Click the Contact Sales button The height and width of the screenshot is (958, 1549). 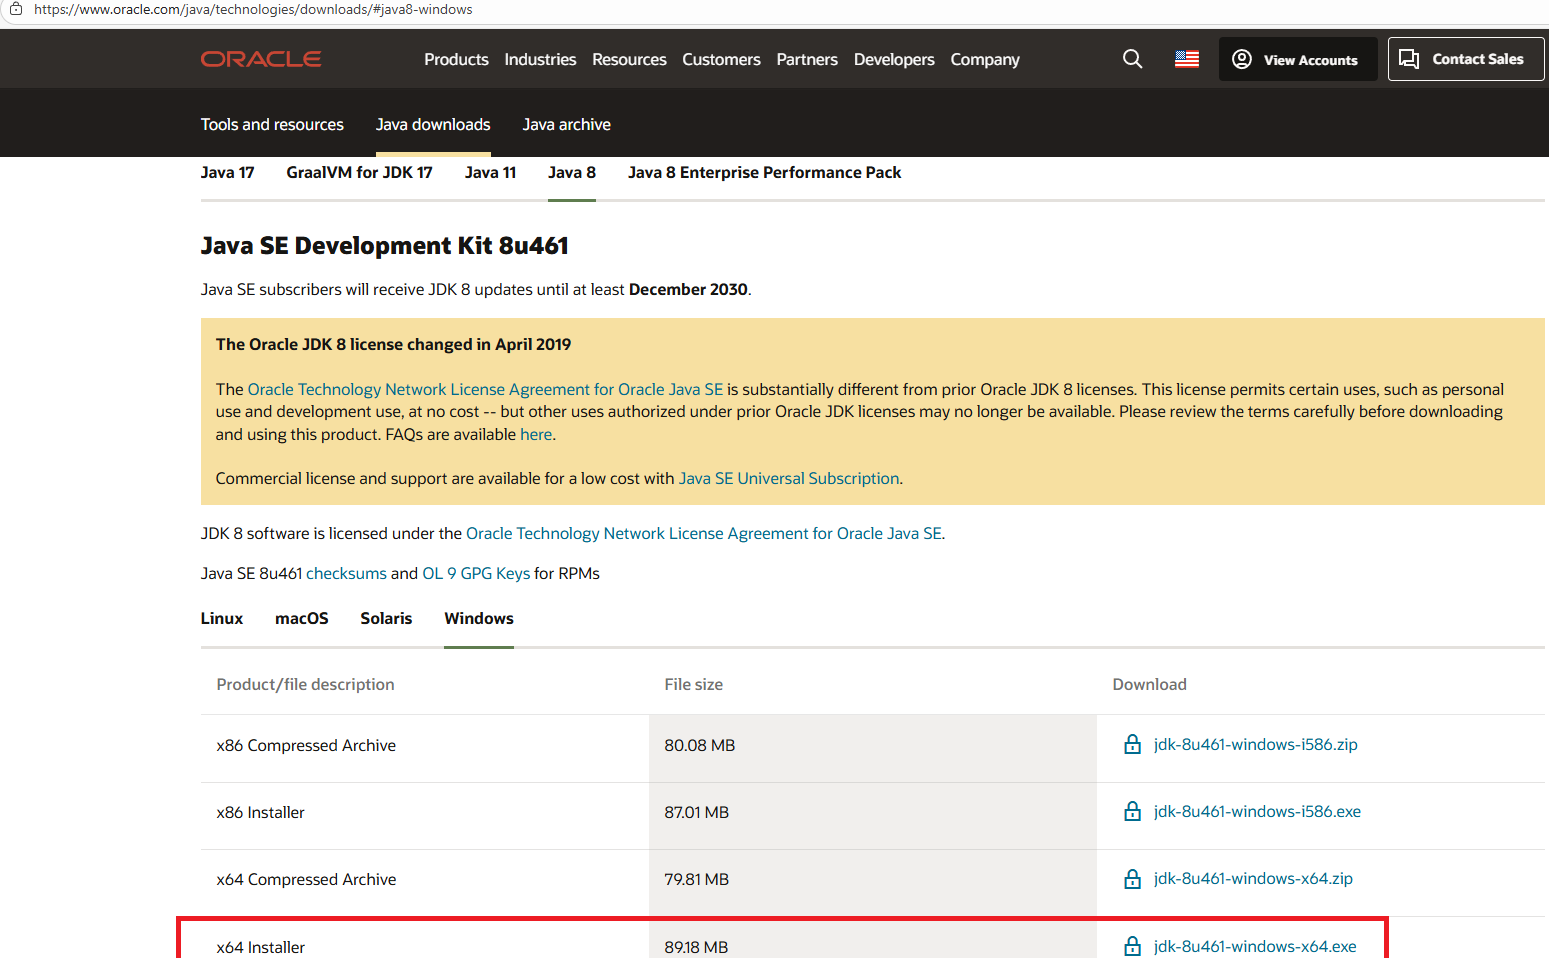coord(1466,59)
